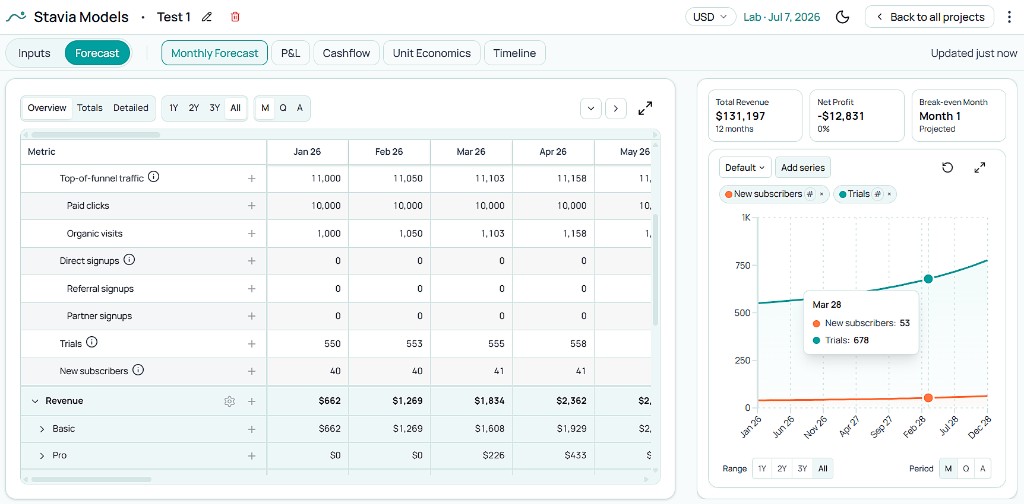Open the three-dot more options menu
The height and width of the screenshot is (504, 1024).
point(1010,17)
